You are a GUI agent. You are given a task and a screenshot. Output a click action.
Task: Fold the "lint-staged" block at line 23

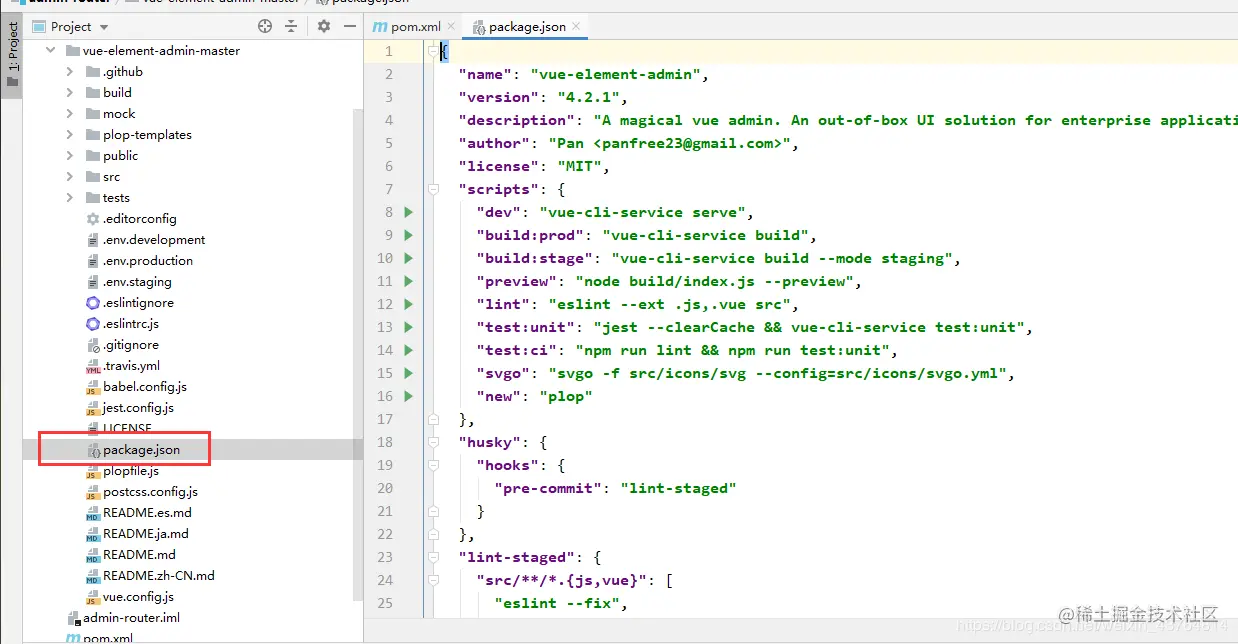[433, 557]
